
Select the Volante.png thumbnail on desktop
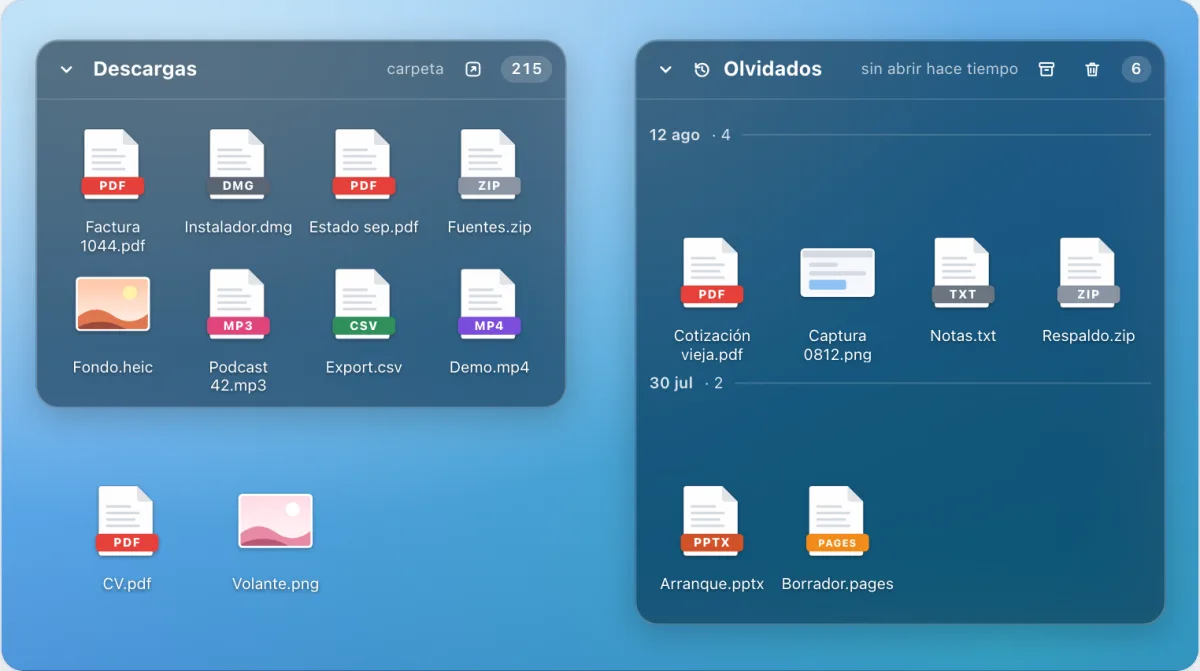tap(275, 521)
